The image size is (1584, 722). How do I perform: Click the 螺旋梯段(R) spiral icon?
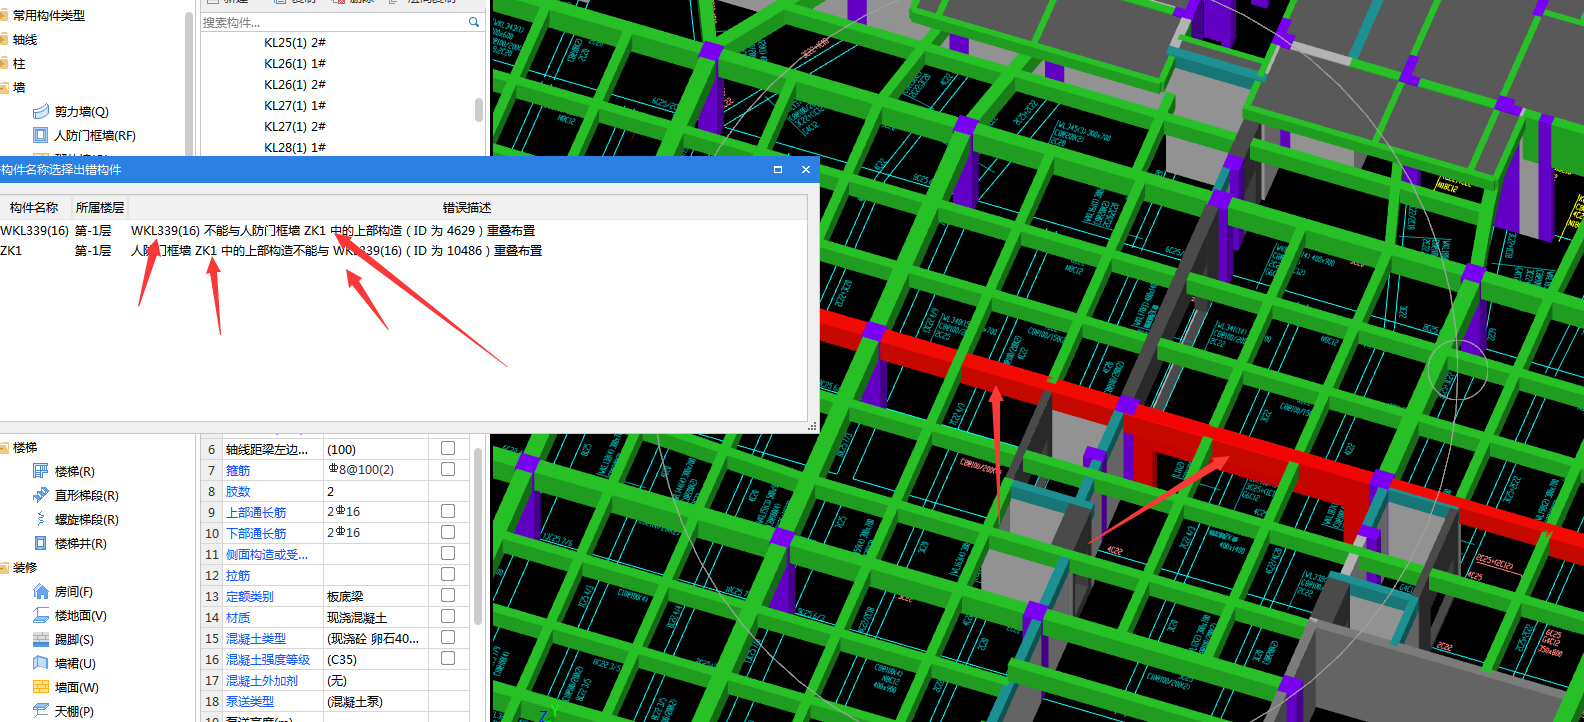tap(41, 519)
